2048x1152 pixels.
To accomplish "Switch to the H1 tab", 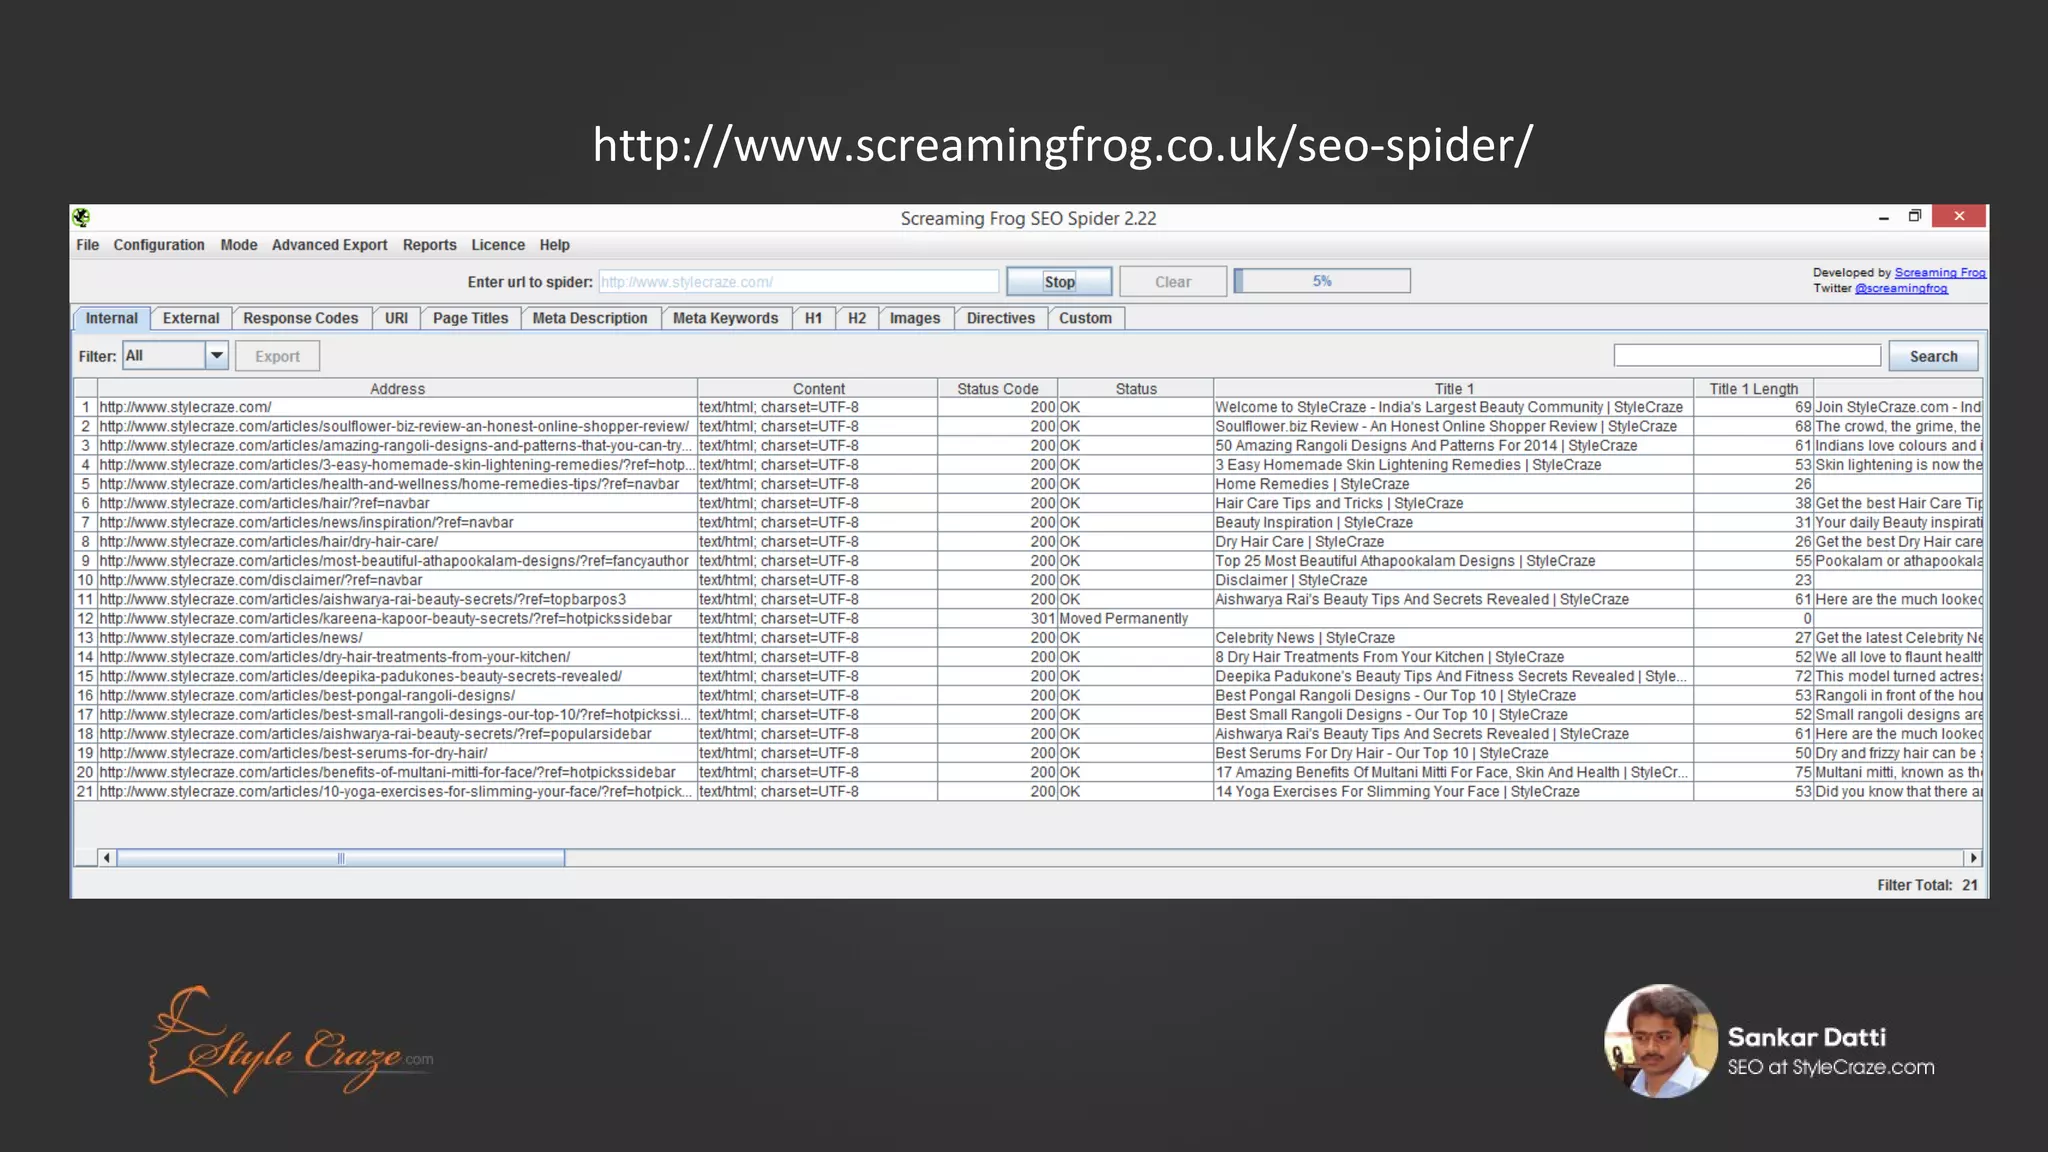I will [x=814, y=318].
